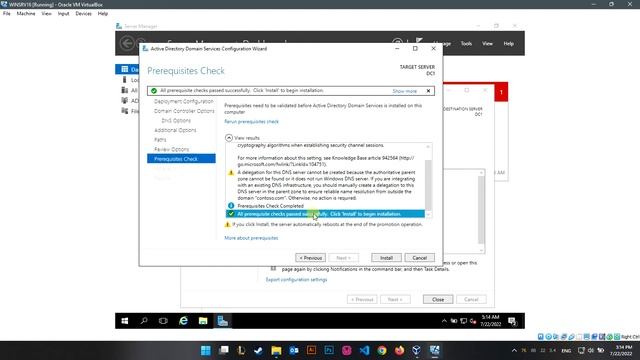Open VirtualBox File menu

pyautogui.click(x=7, y=13)
